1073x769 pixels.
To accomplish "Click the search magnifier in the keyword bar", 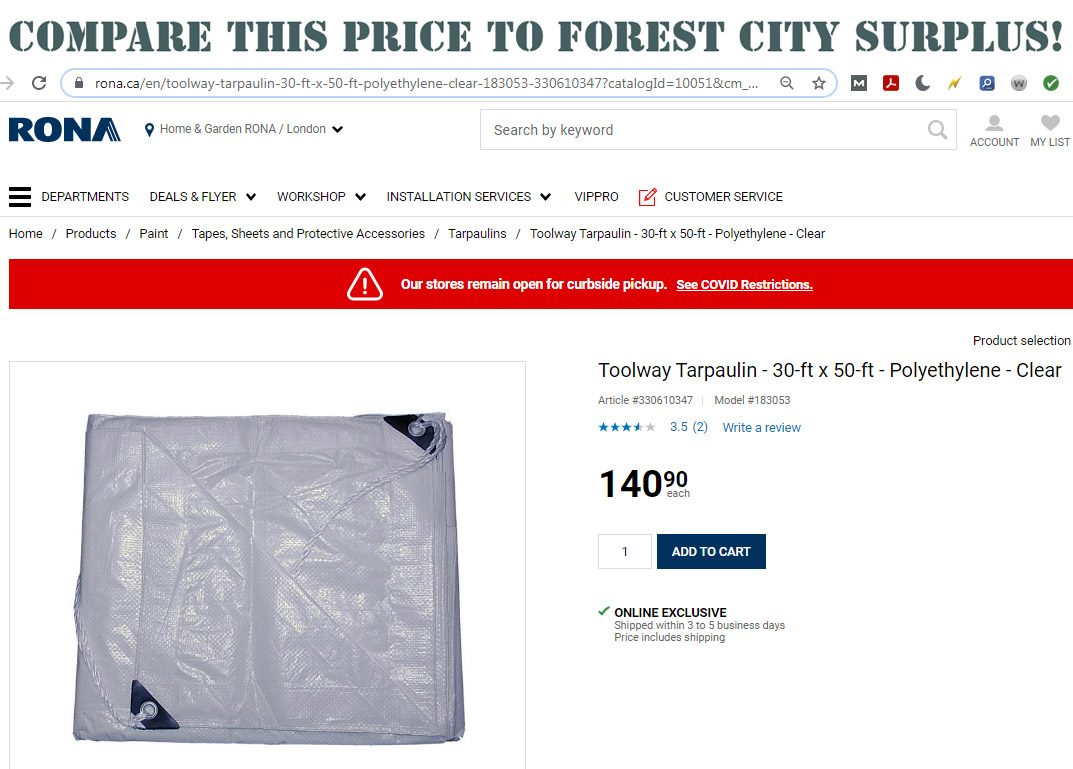I will point(936,129).
